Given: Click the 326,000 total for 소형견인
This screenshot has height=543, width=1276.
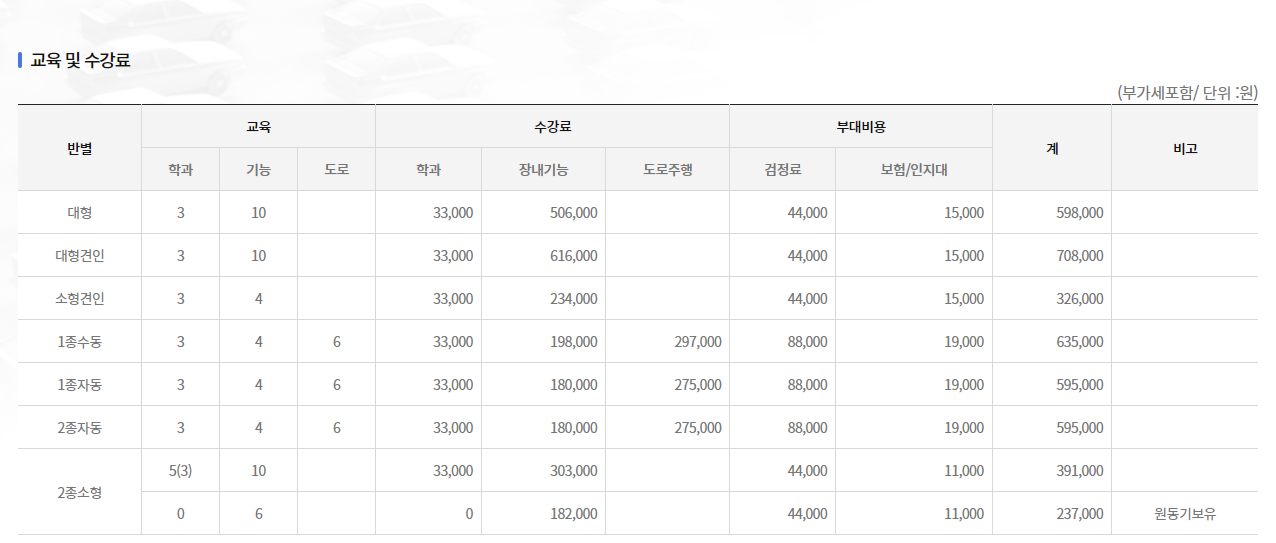Looking at the screenshot, I should (1080, 299).
